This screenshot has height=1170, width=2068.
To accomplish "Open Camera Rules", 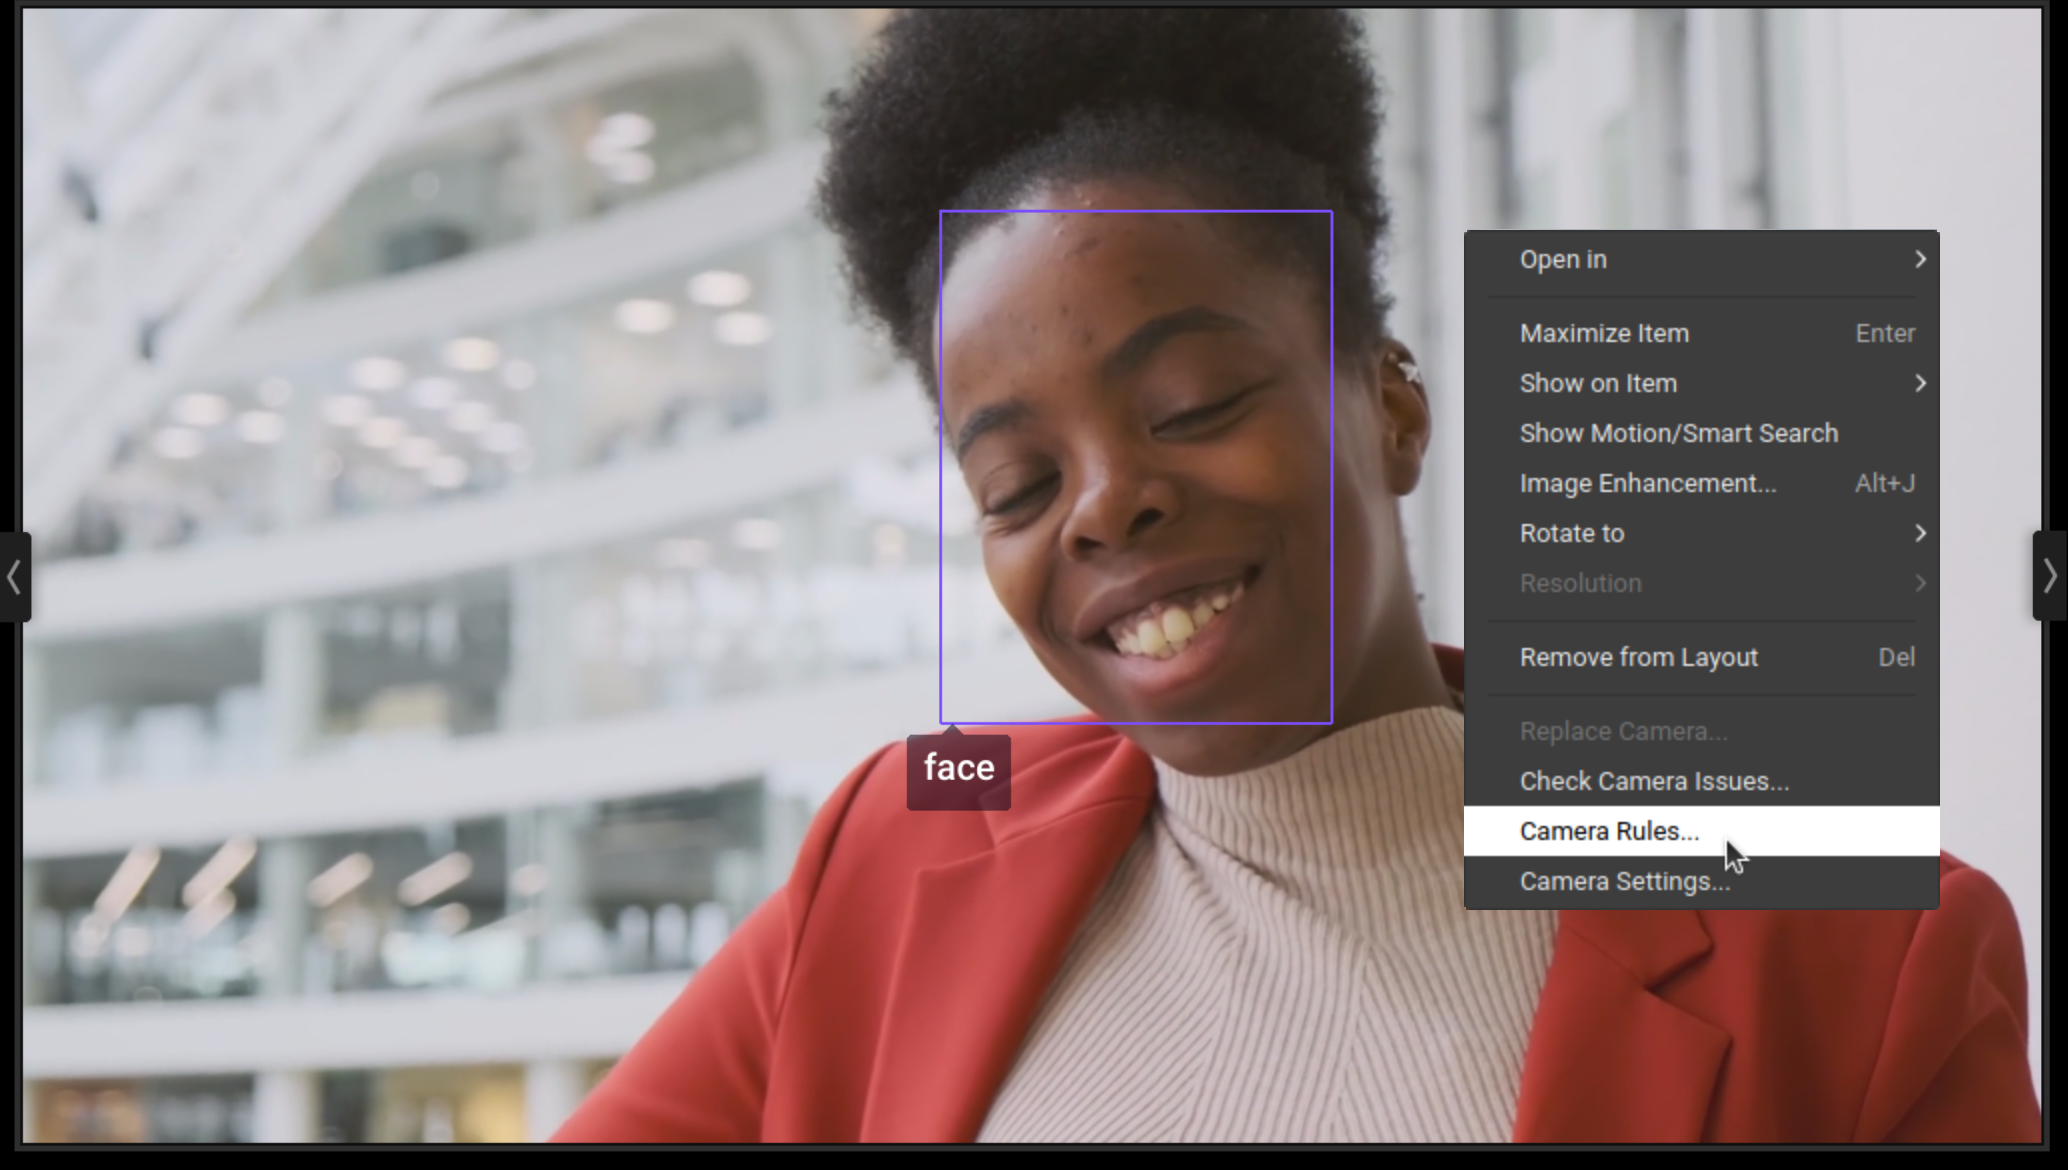I will (x=1608, y=832).
